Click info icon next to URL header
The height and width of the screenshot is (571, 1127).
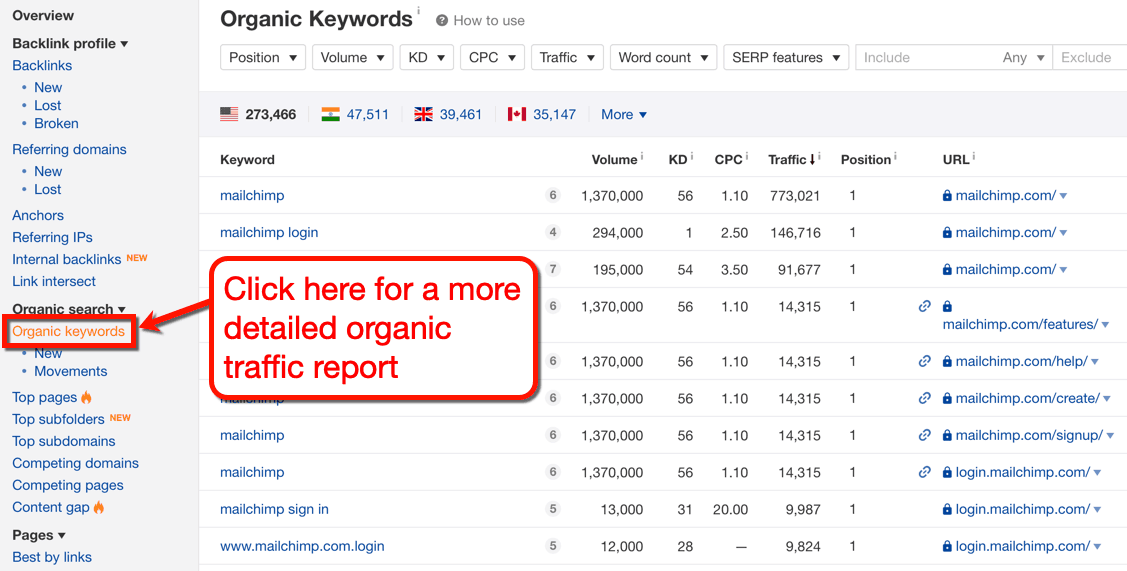click(x=973, y=156)
